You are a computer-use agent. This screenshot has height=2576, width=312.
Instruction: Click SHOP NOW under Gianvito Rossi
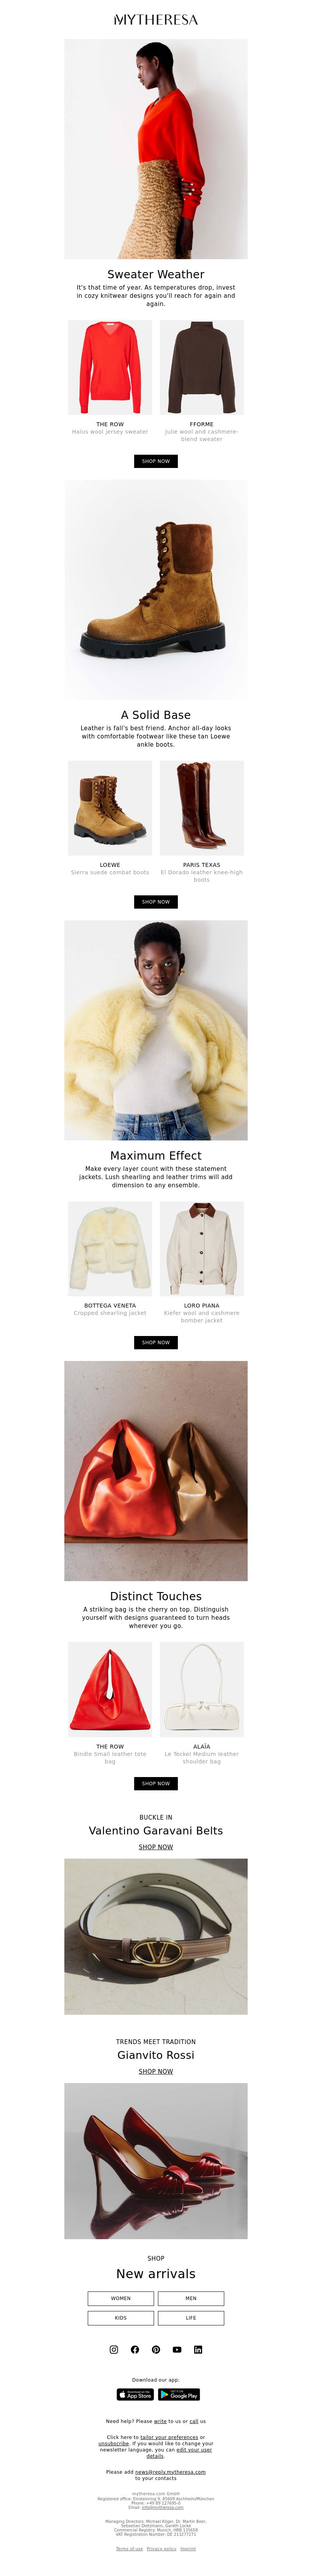[x=156, y=2071]
